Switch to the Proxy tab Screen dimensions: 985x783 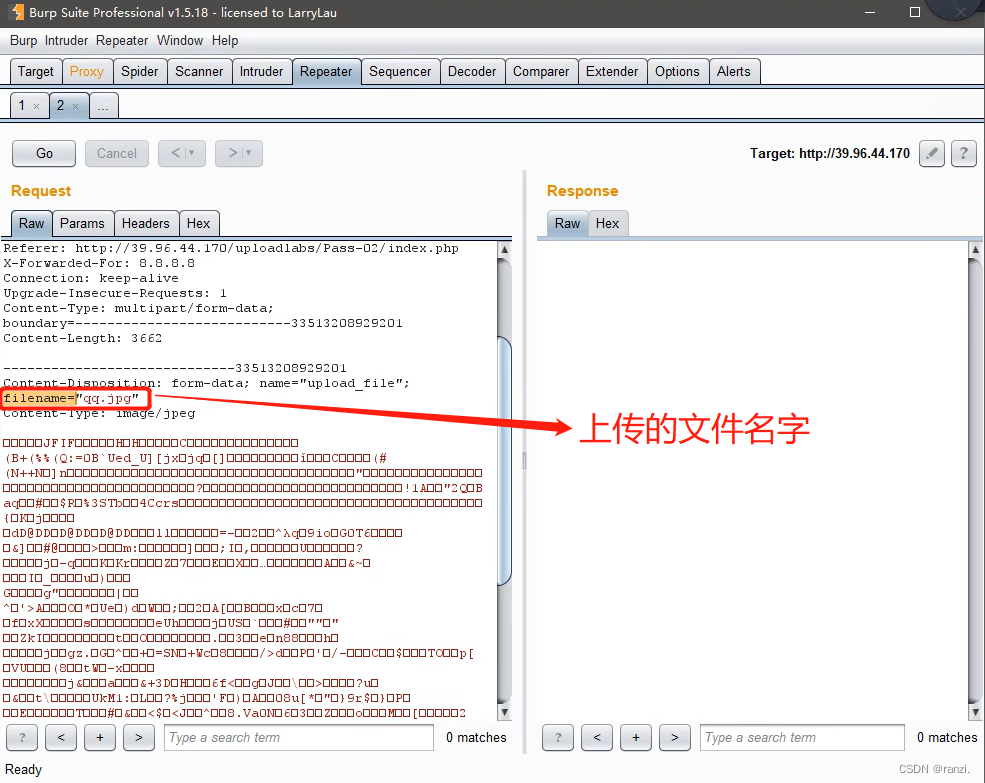click(87, 72)
